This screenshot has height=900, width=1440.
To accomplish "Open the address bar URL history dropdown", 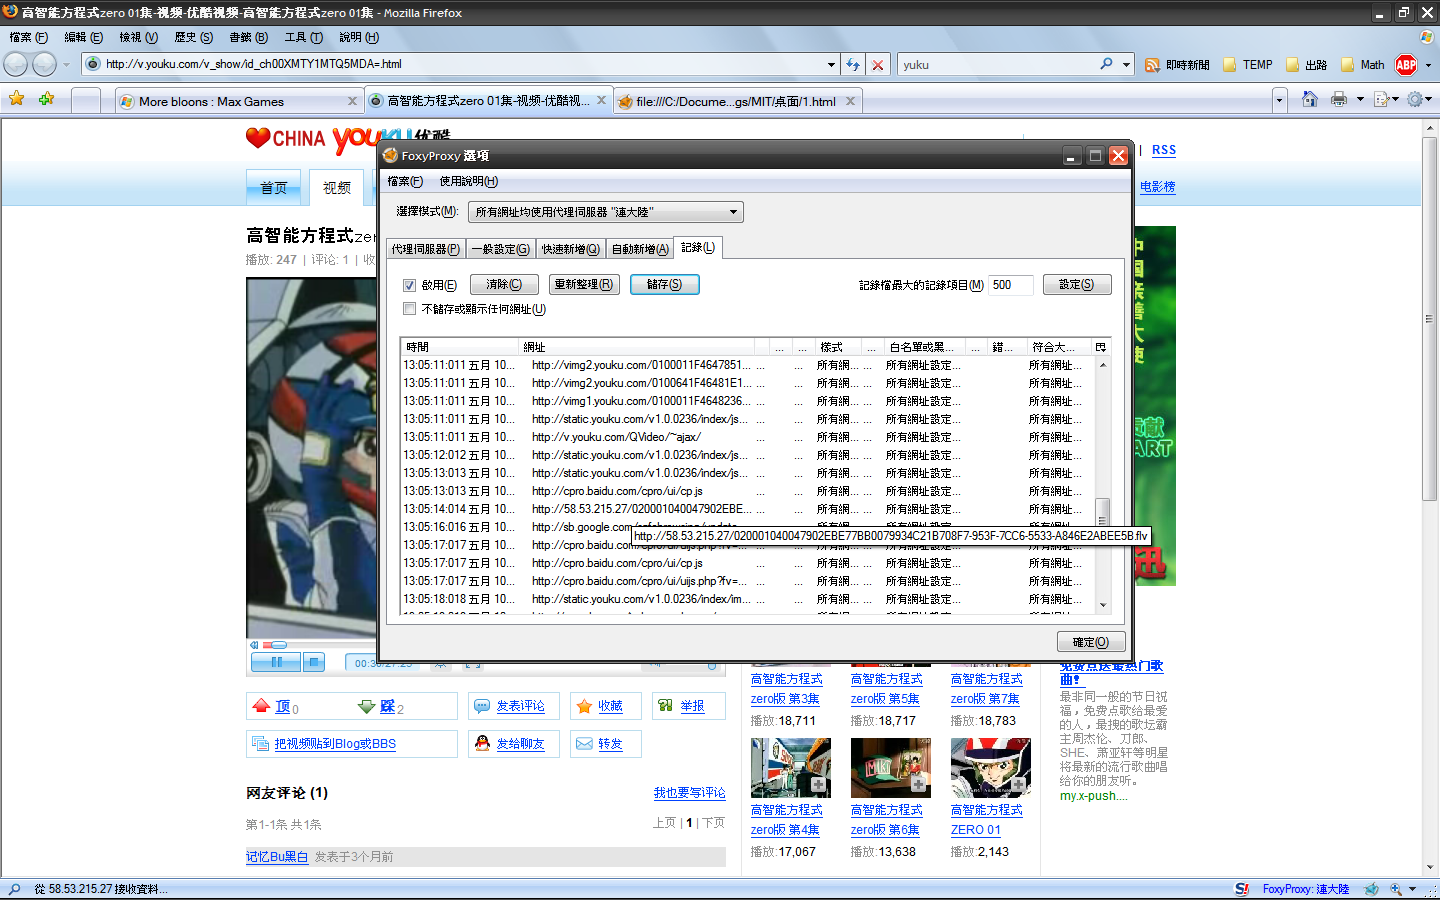I will (831, 65).
